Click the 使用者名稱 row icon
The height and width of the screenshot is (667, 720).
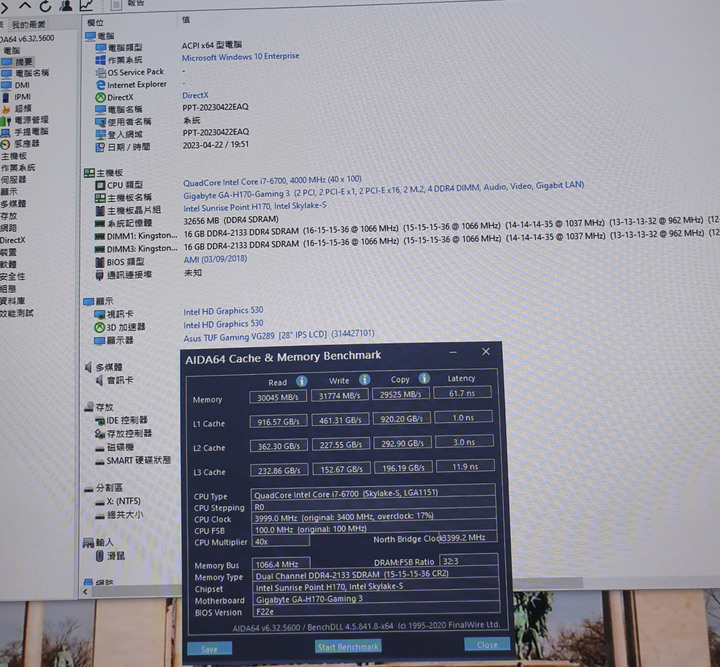(101, 122)
